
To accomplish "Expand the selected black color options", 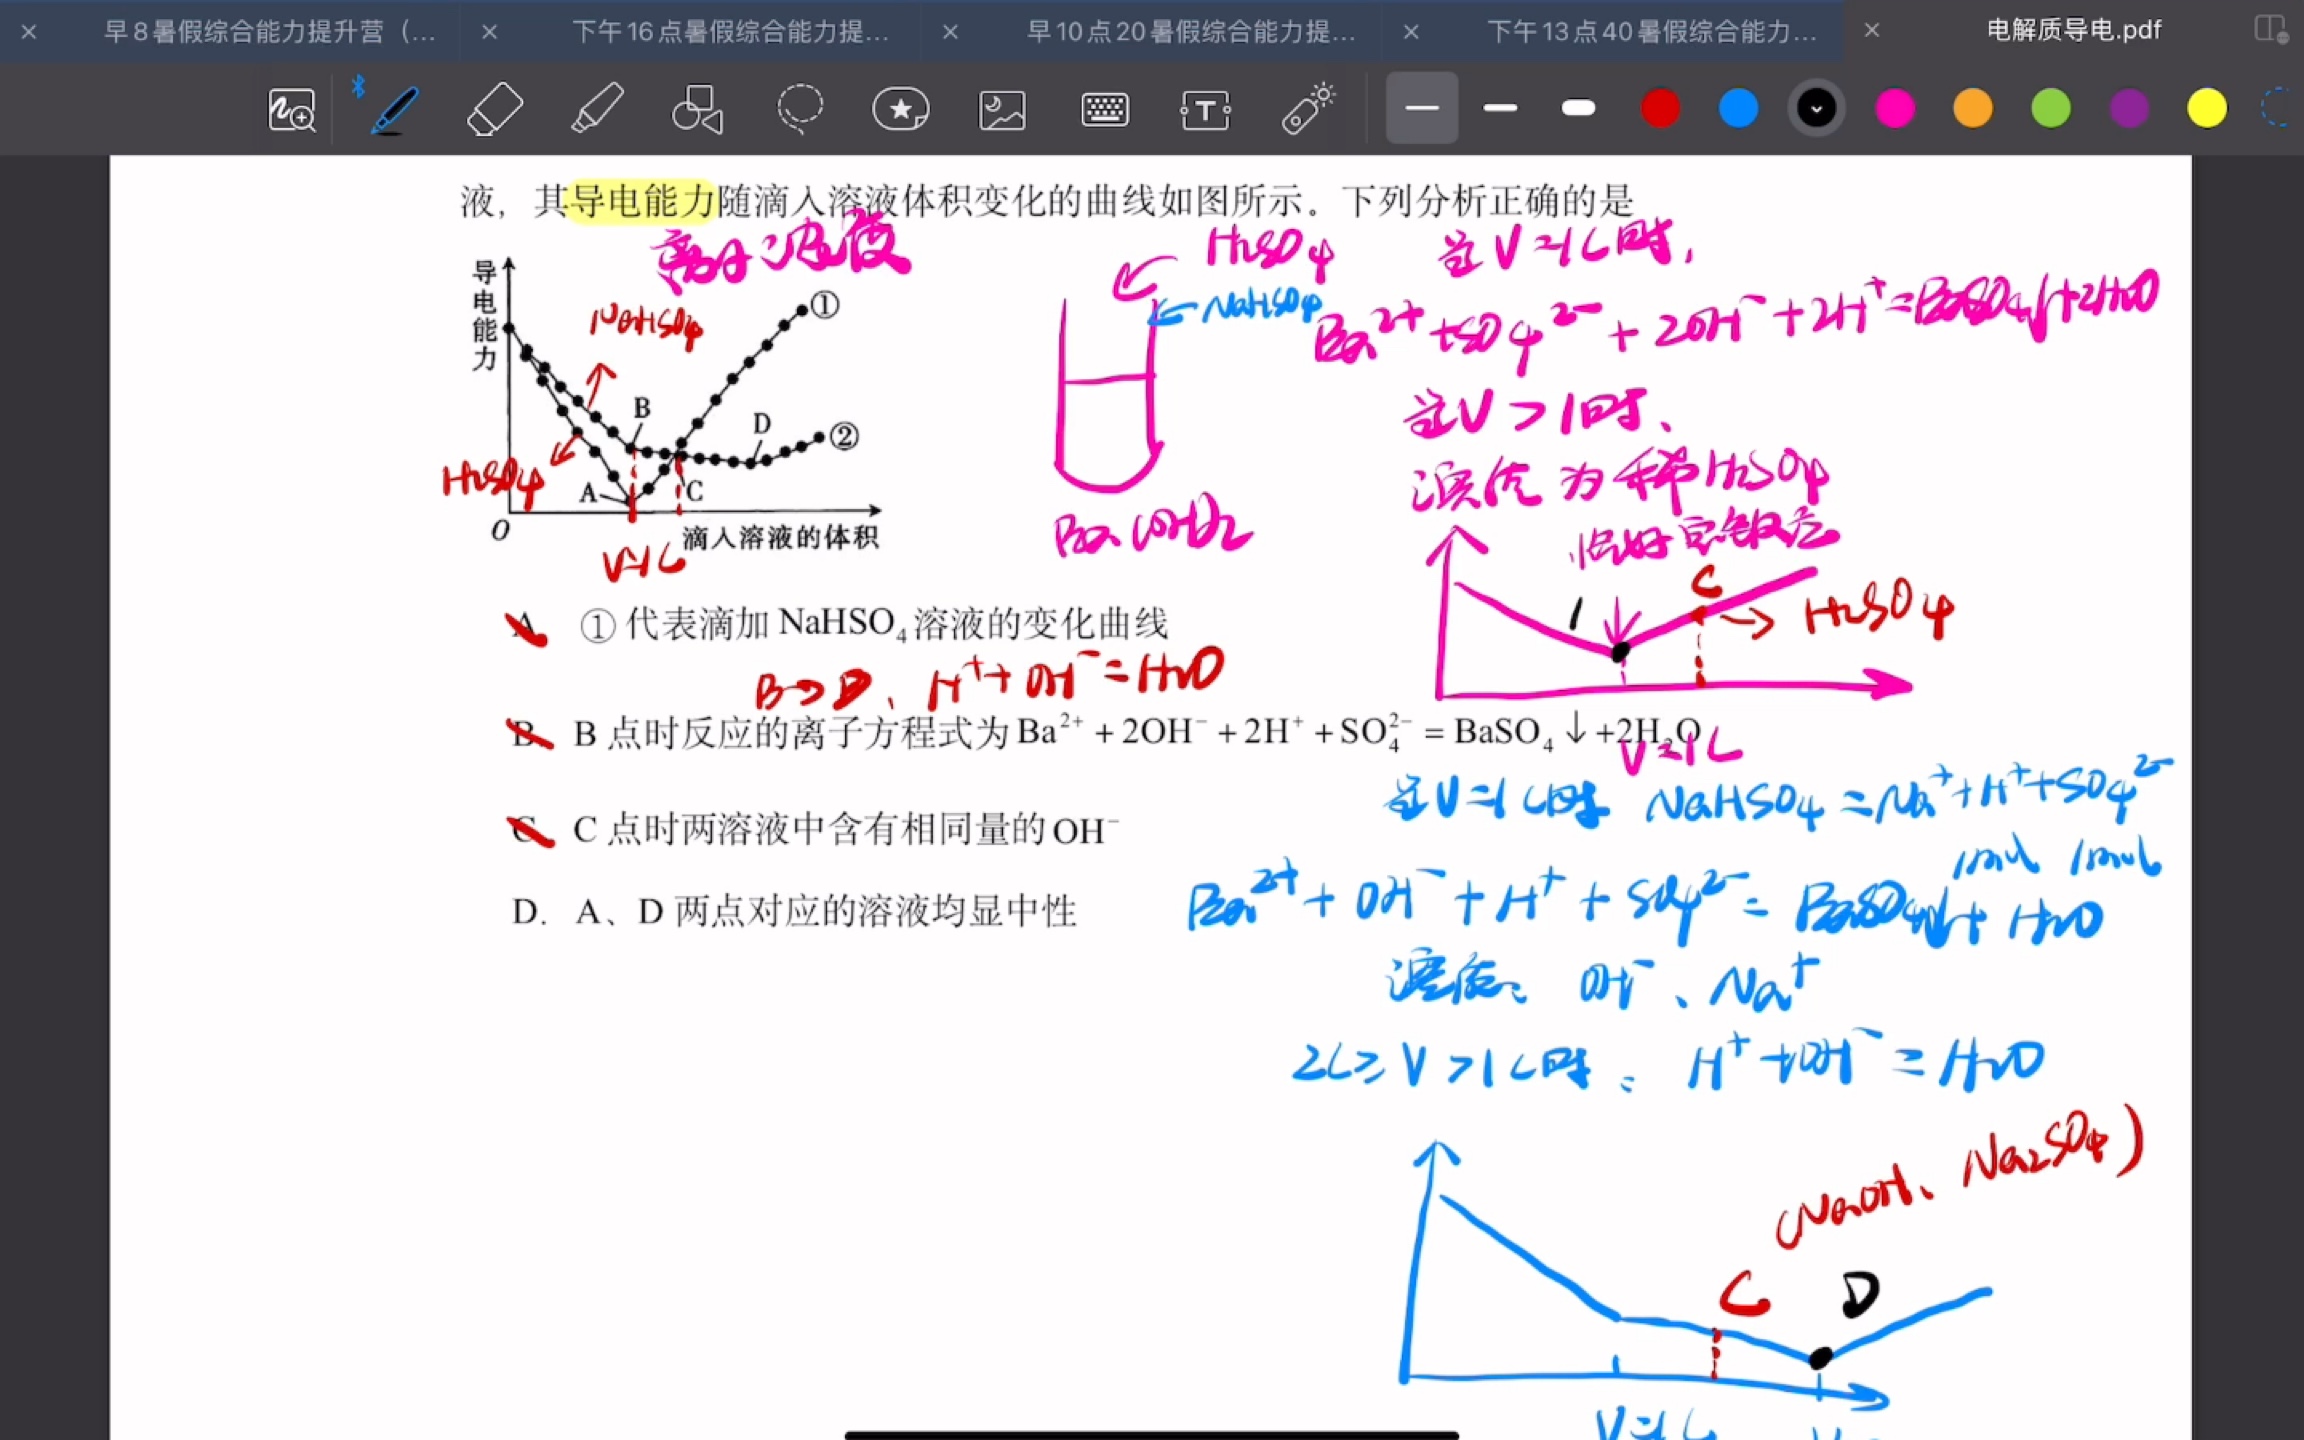I will [1816, 108].
